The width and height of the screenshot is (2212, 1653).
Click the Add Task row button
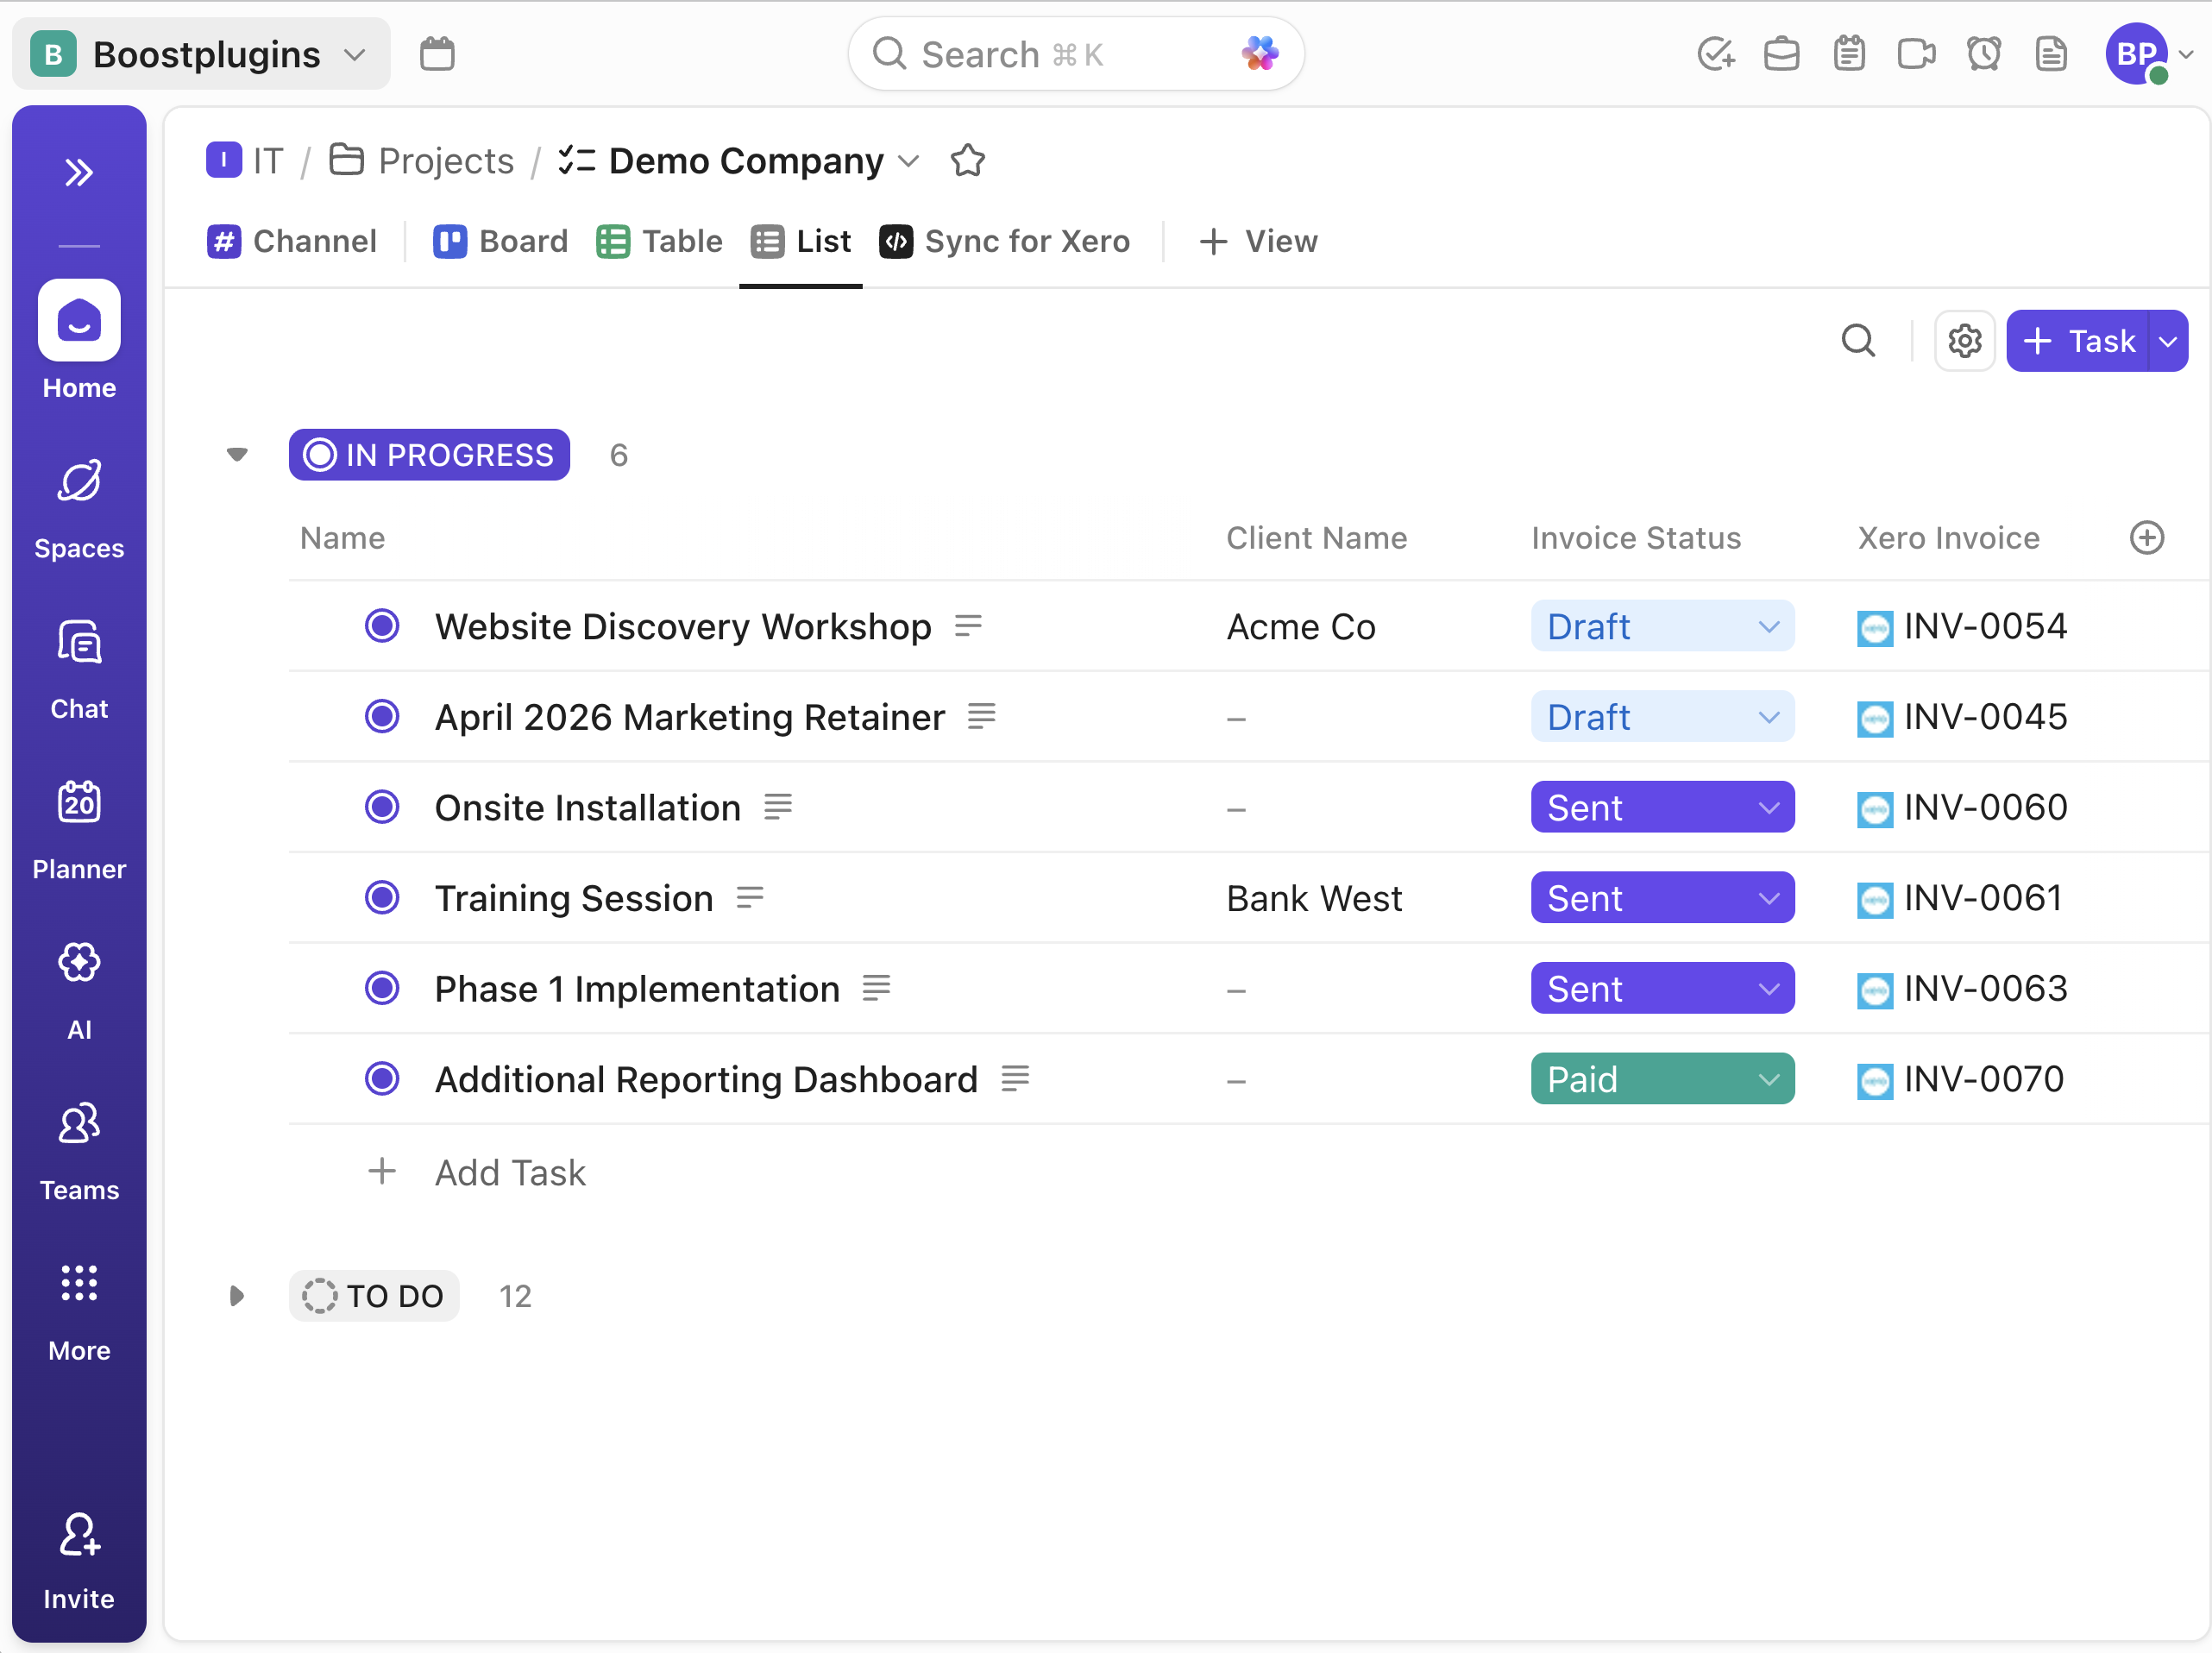tap(509, 1172)
